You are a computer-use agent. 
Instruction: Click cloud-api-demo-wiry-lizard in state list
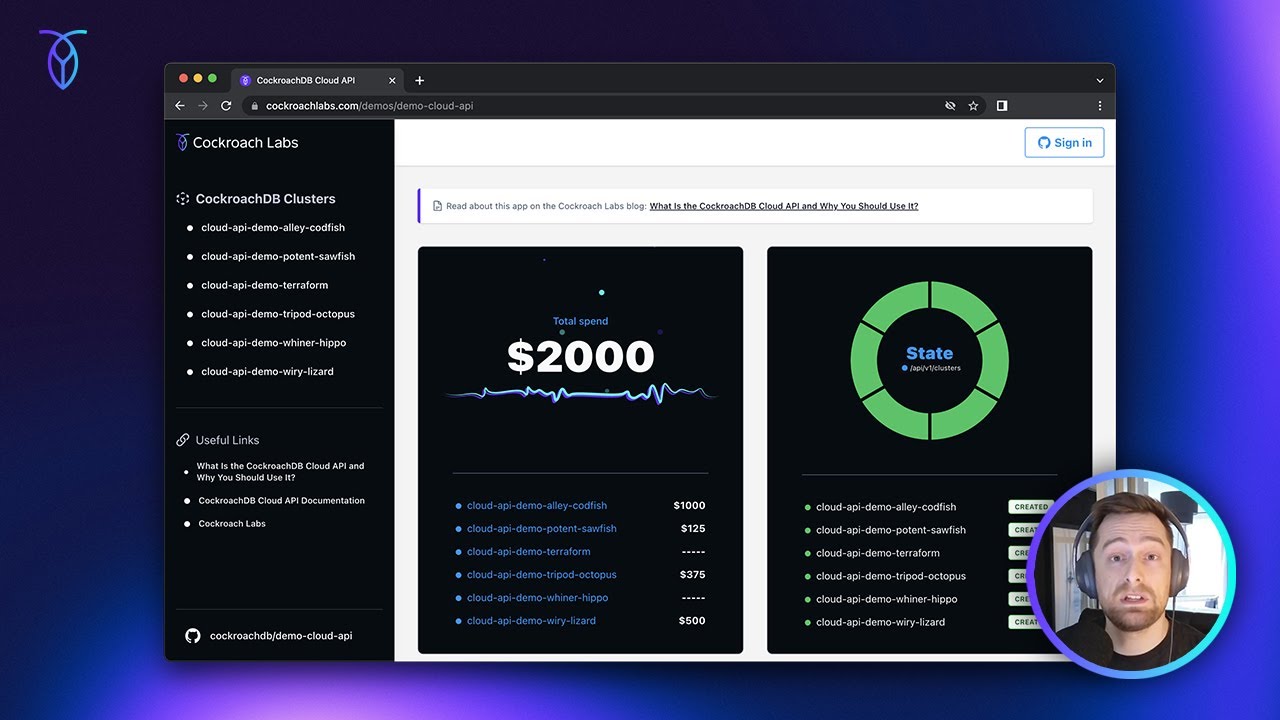[881, 622]
